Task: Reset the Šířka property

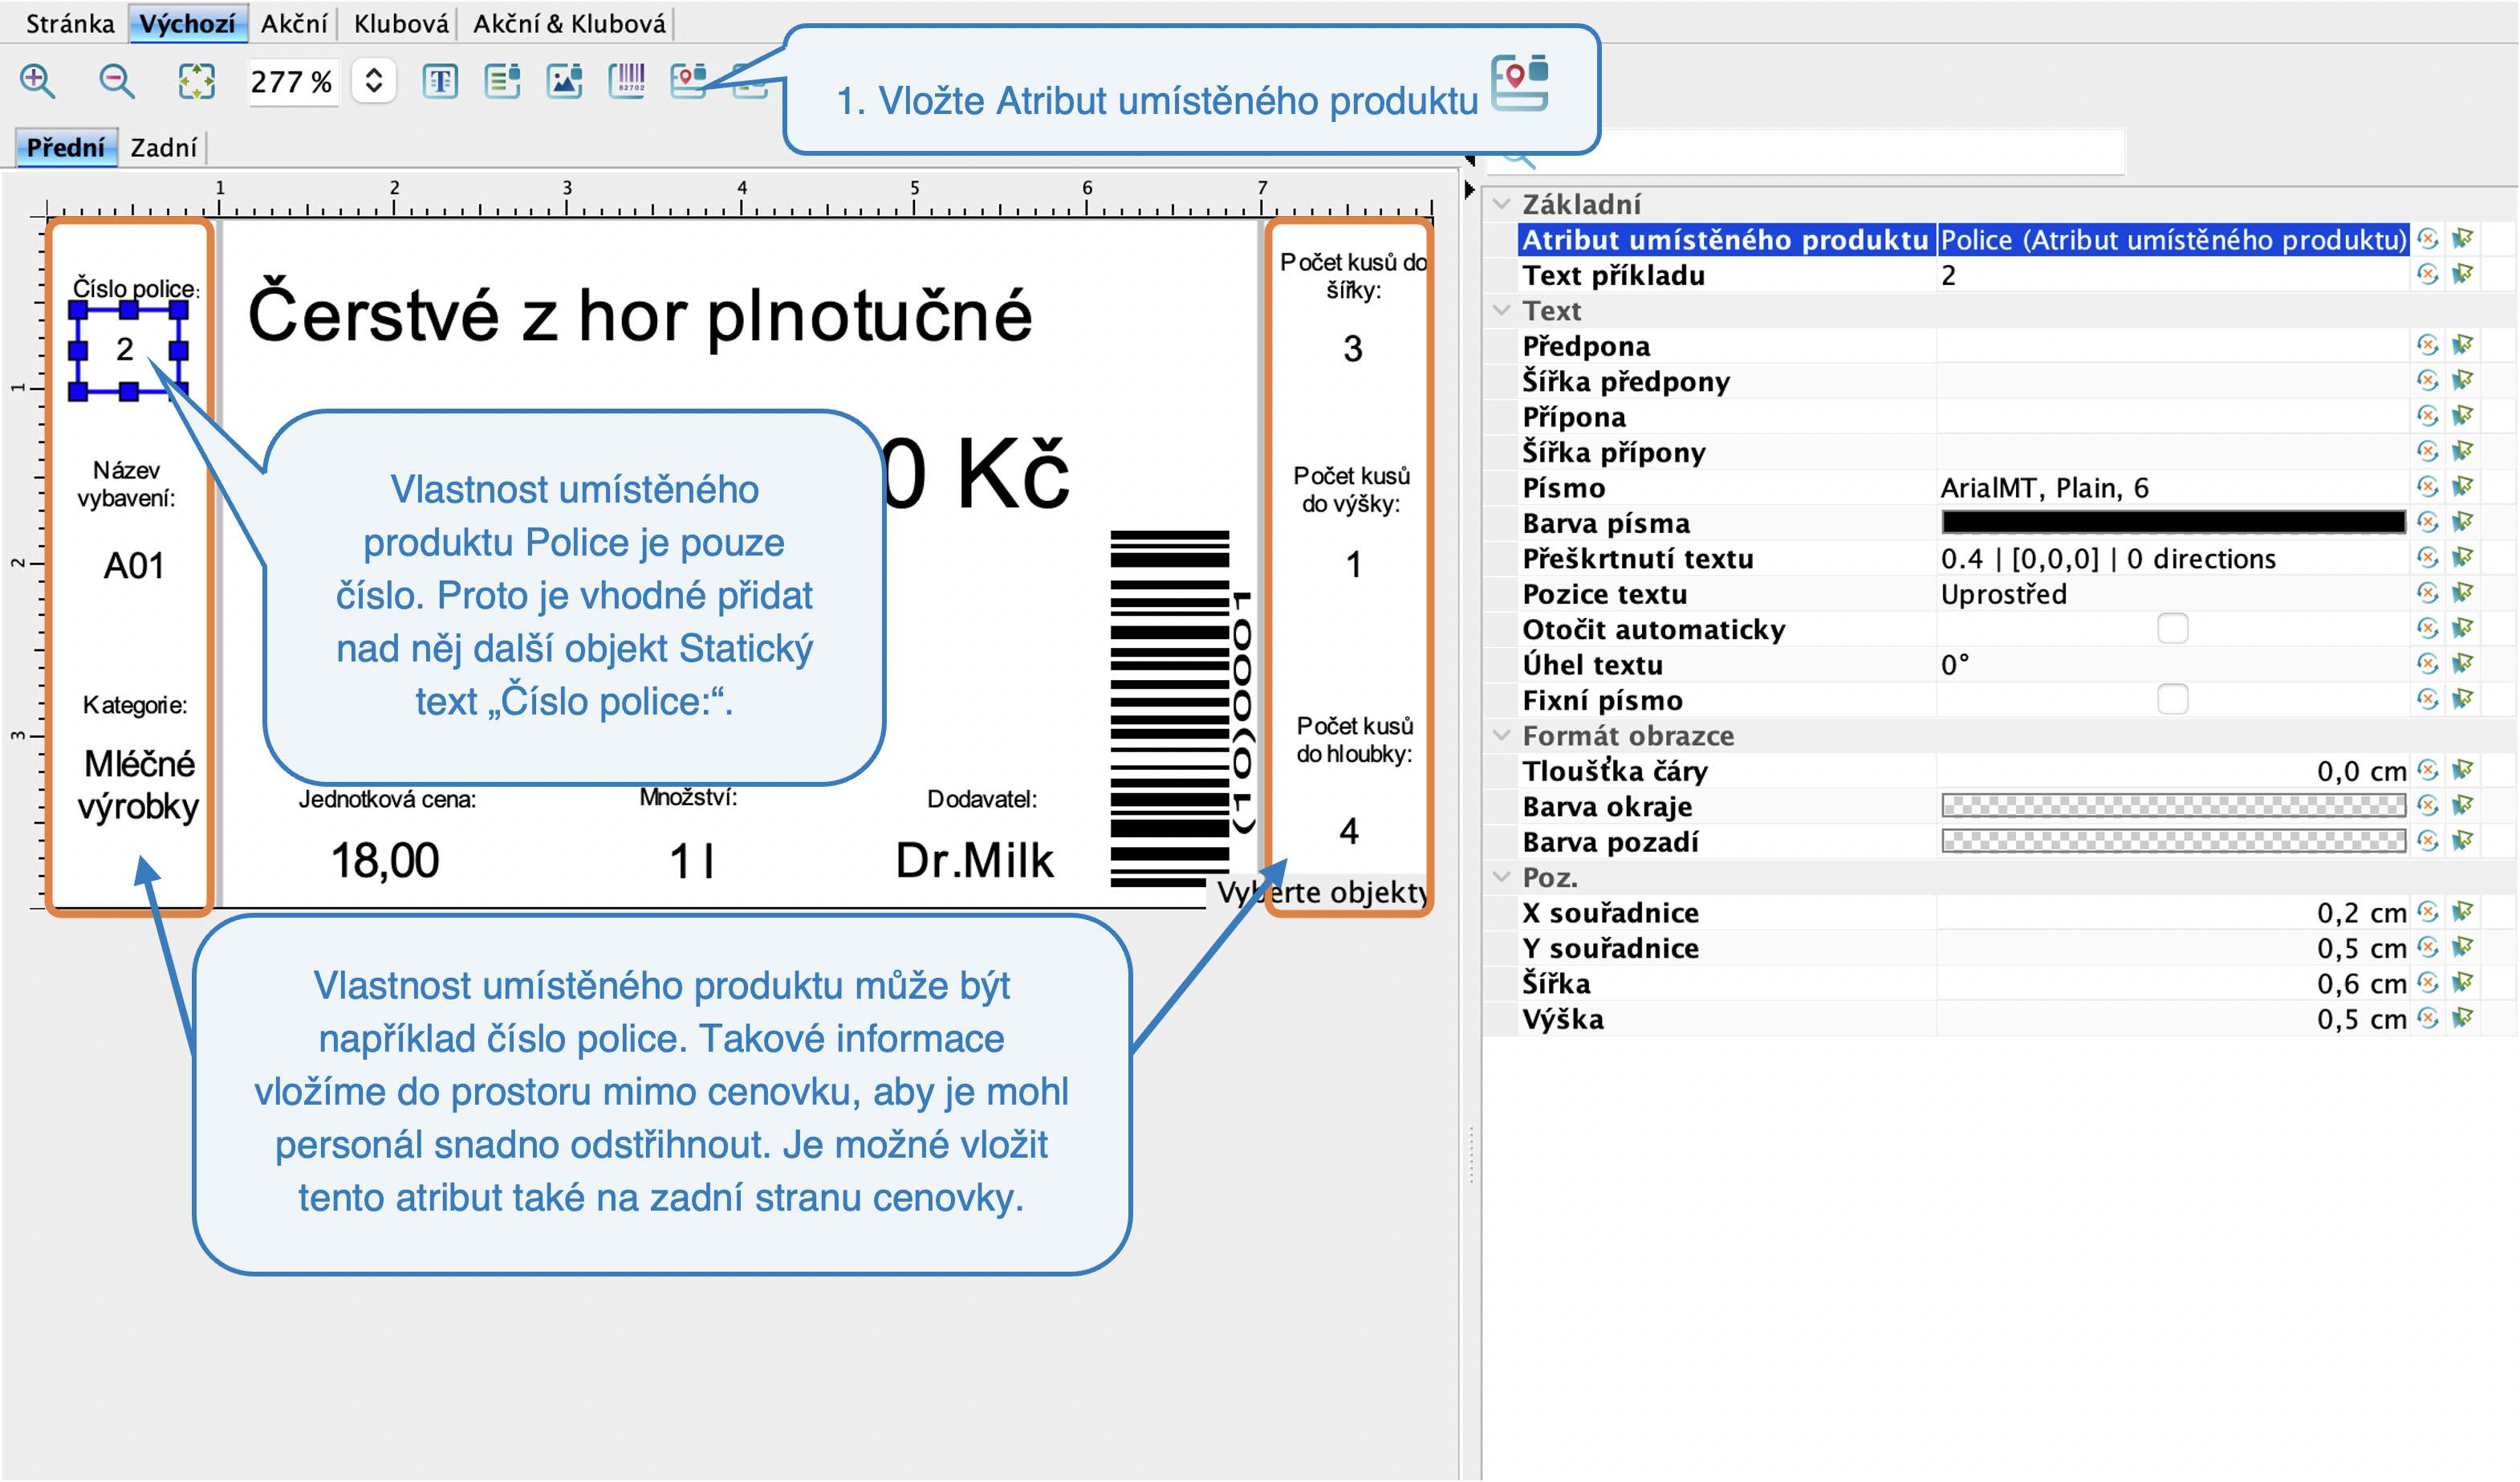Action: pos(2428,983)
